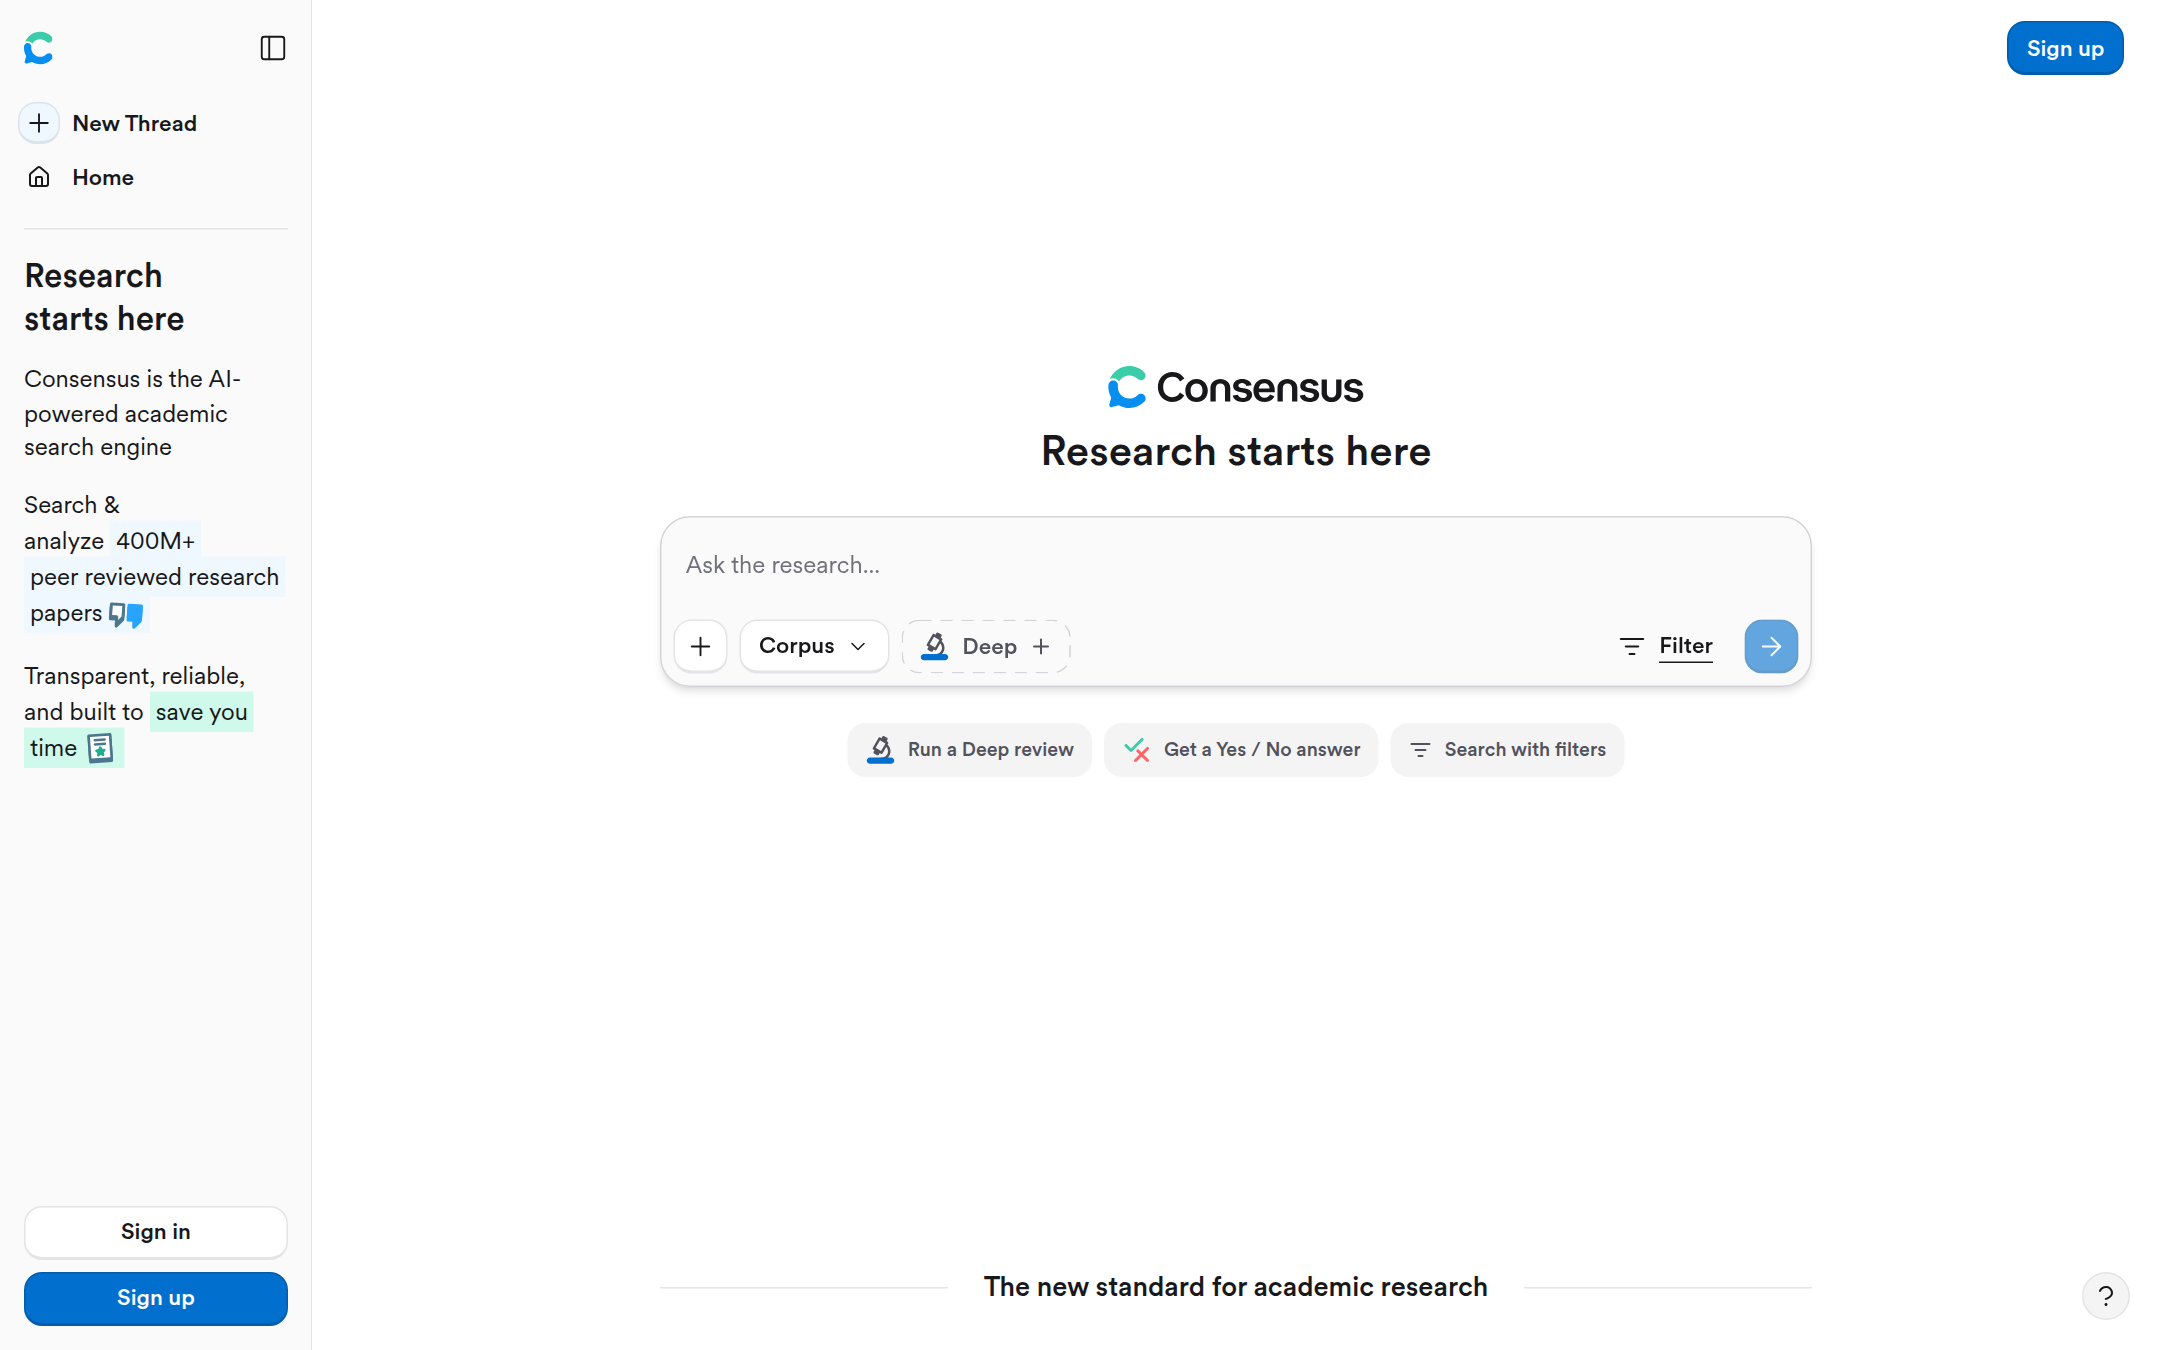Select Run a Deep review suggestion
This screenshot has height=1350, width=2160.
click(970, 750)
